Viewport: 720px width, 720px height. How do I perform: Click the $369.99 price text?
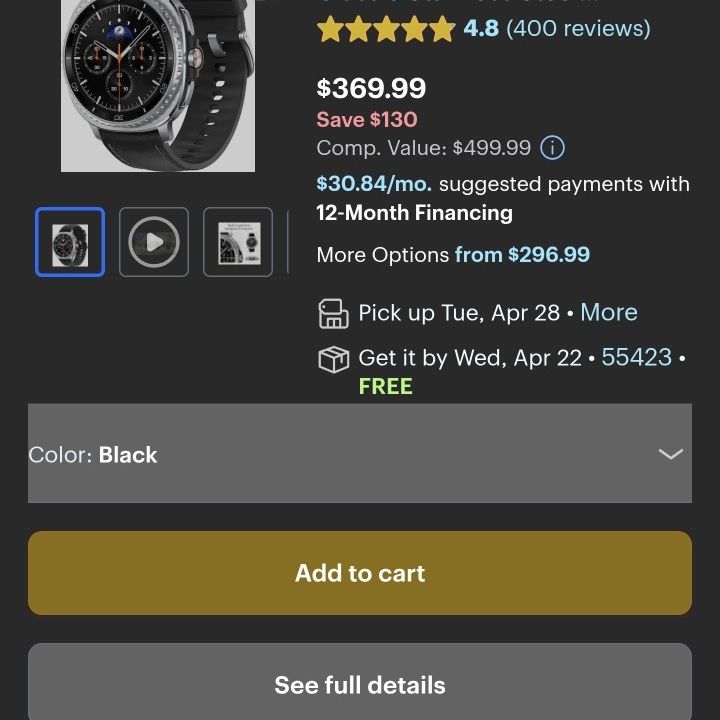point(371,88)
